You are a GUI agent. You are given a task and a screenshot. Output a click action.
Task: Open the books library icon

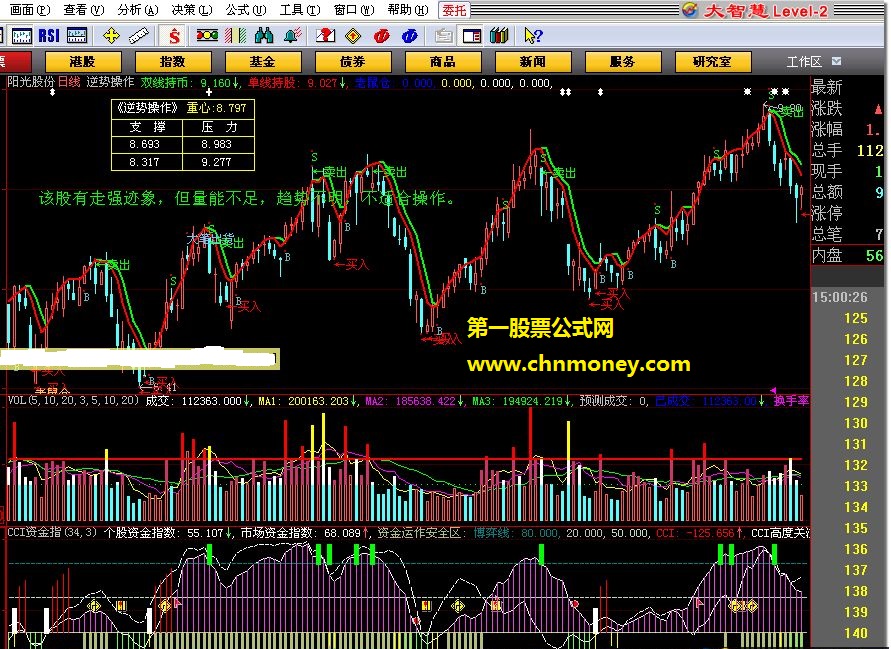pyautogui.click(x=499, y=36)
